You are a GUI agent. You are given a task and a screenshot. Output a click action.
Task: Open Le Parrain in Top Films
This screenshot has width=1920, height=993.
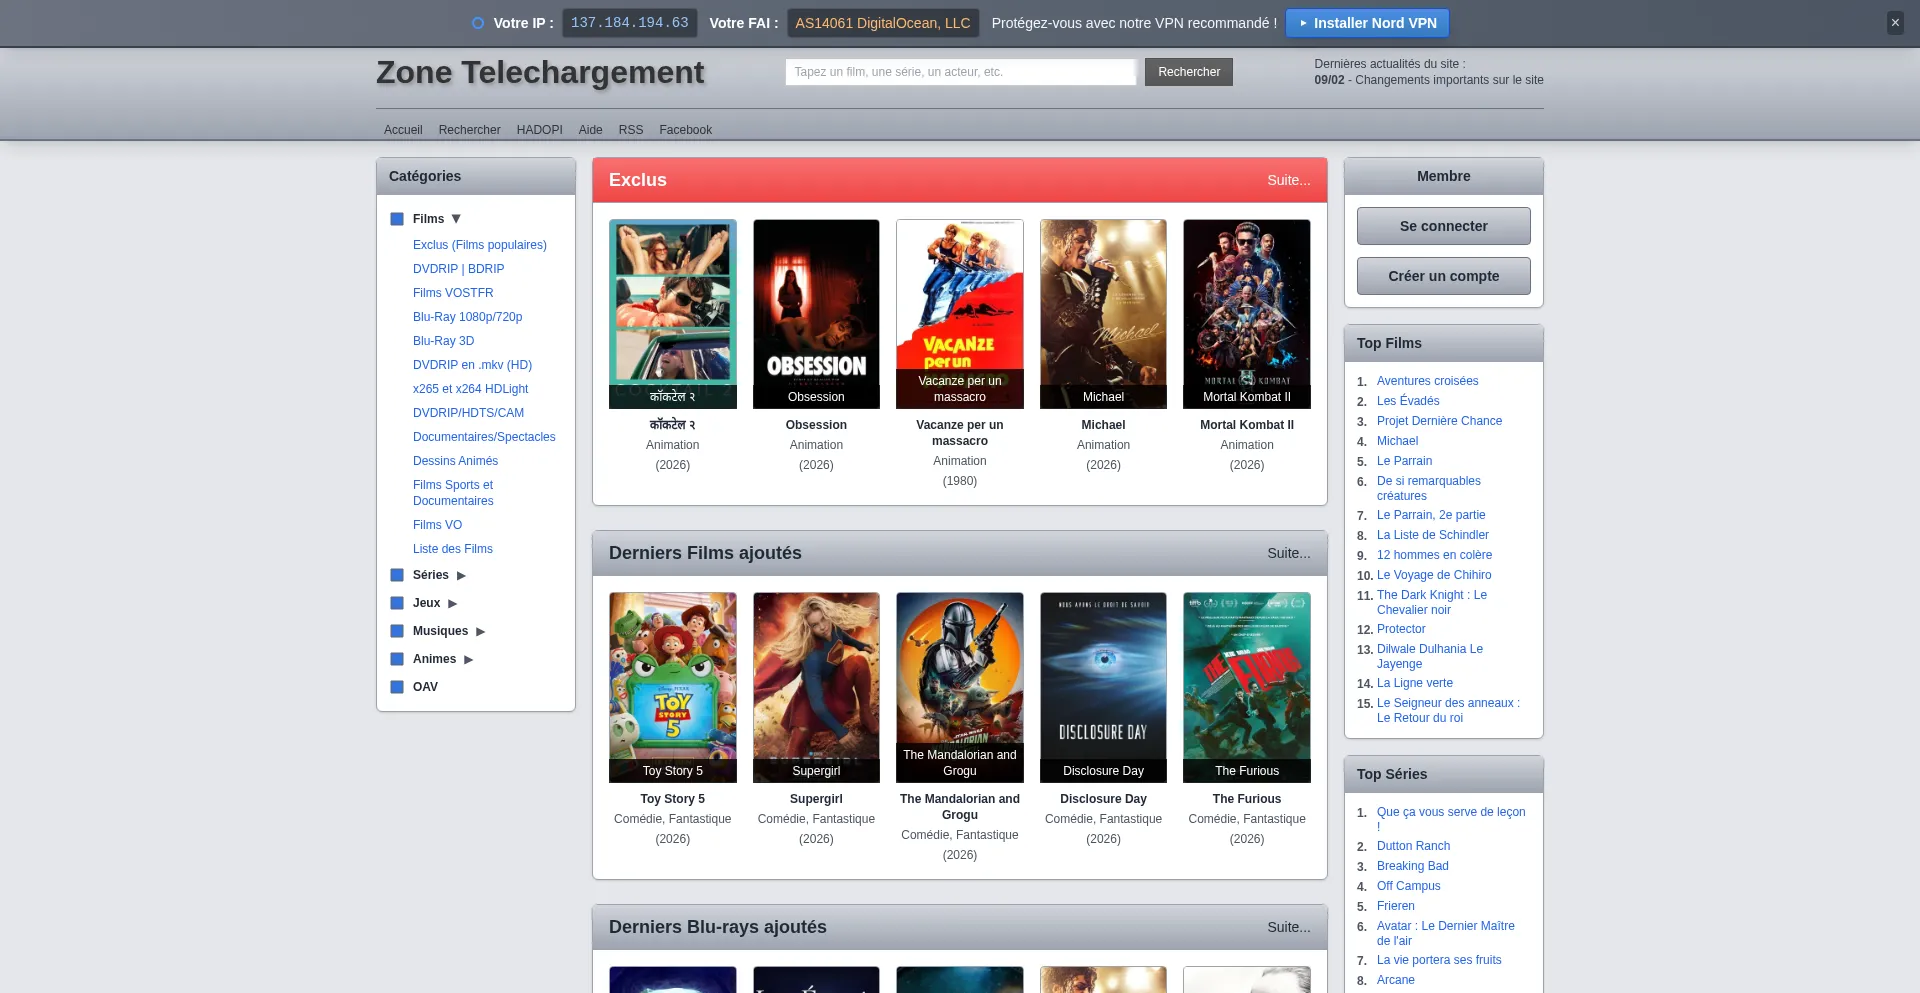point(1404,461)
